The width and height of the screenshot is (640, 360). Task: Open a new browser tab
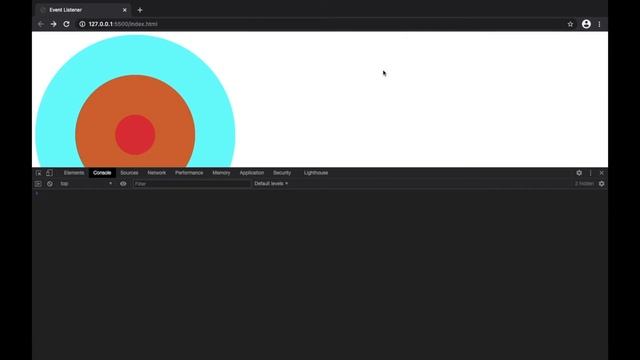click(x=140, y=10)
